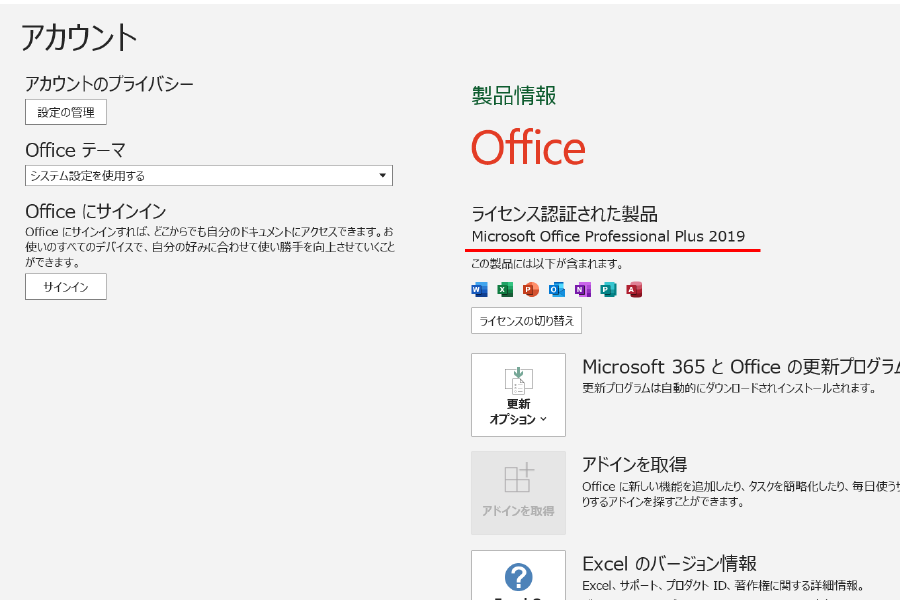Click the Excel app icon

[x=505, y=289]
